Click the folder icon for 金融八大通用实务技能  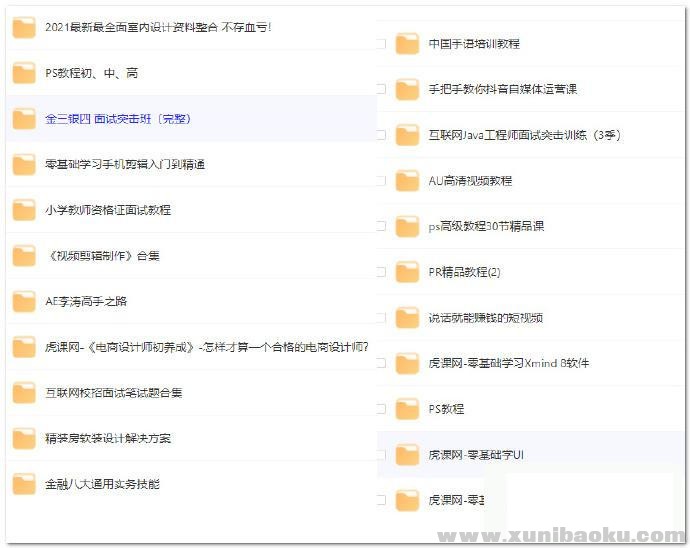[24, 484]
